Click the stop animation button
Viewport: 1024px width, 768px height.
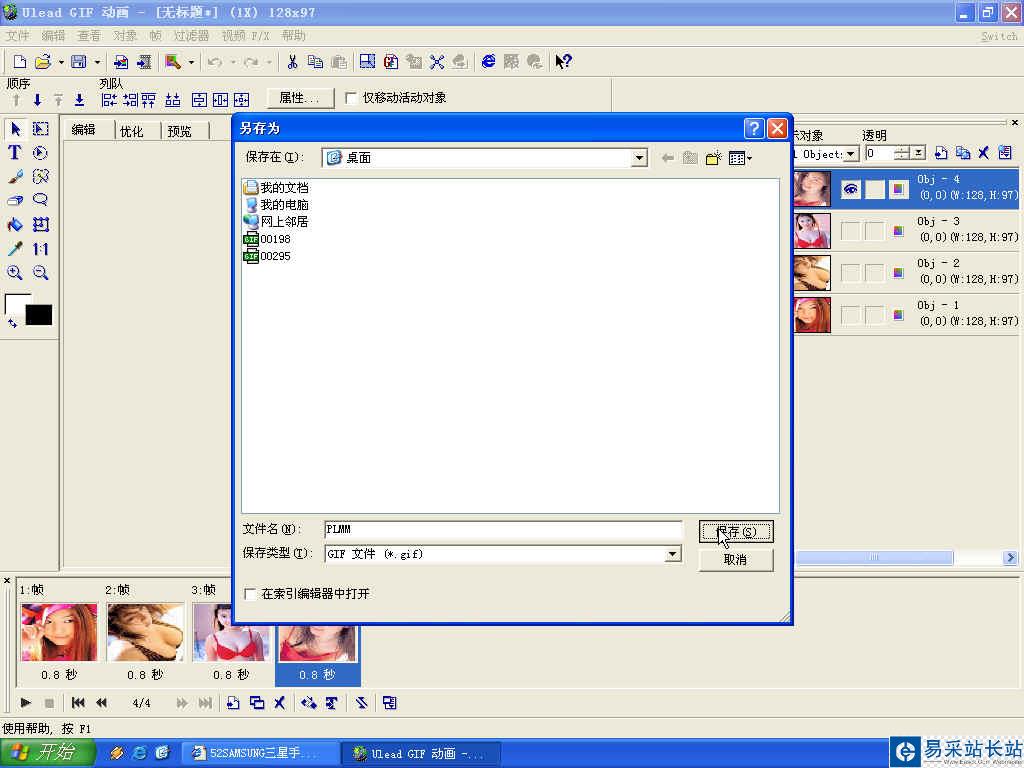(x=49, y=703)
